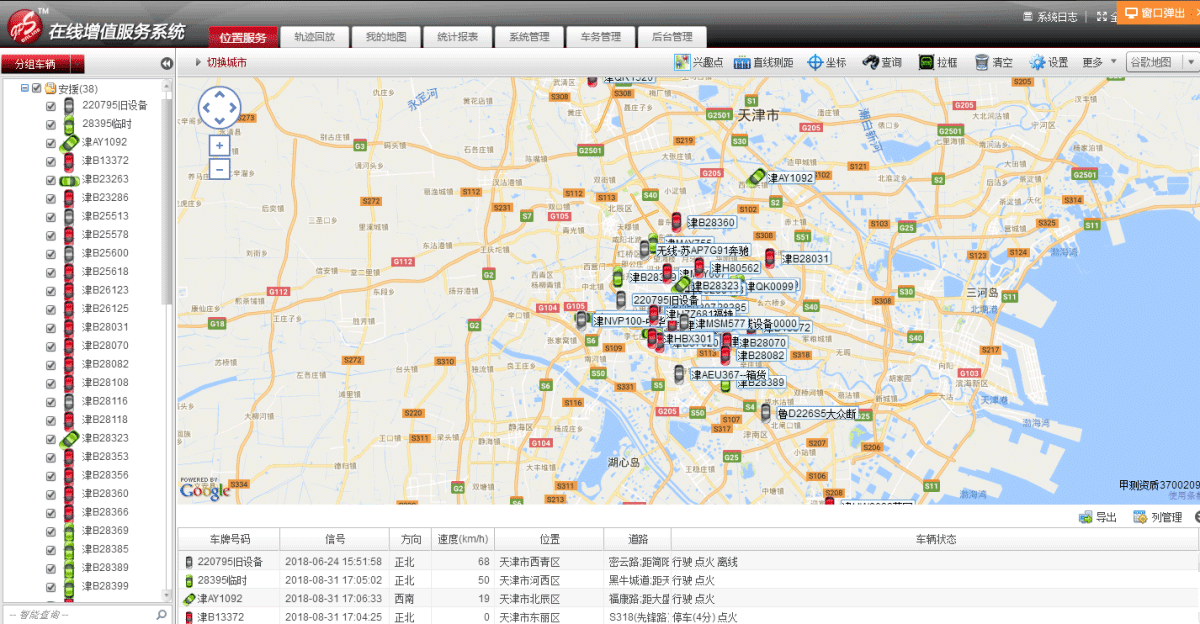
Task: Activate the 坐标 coordinate tool
Action: click(827, 62)
